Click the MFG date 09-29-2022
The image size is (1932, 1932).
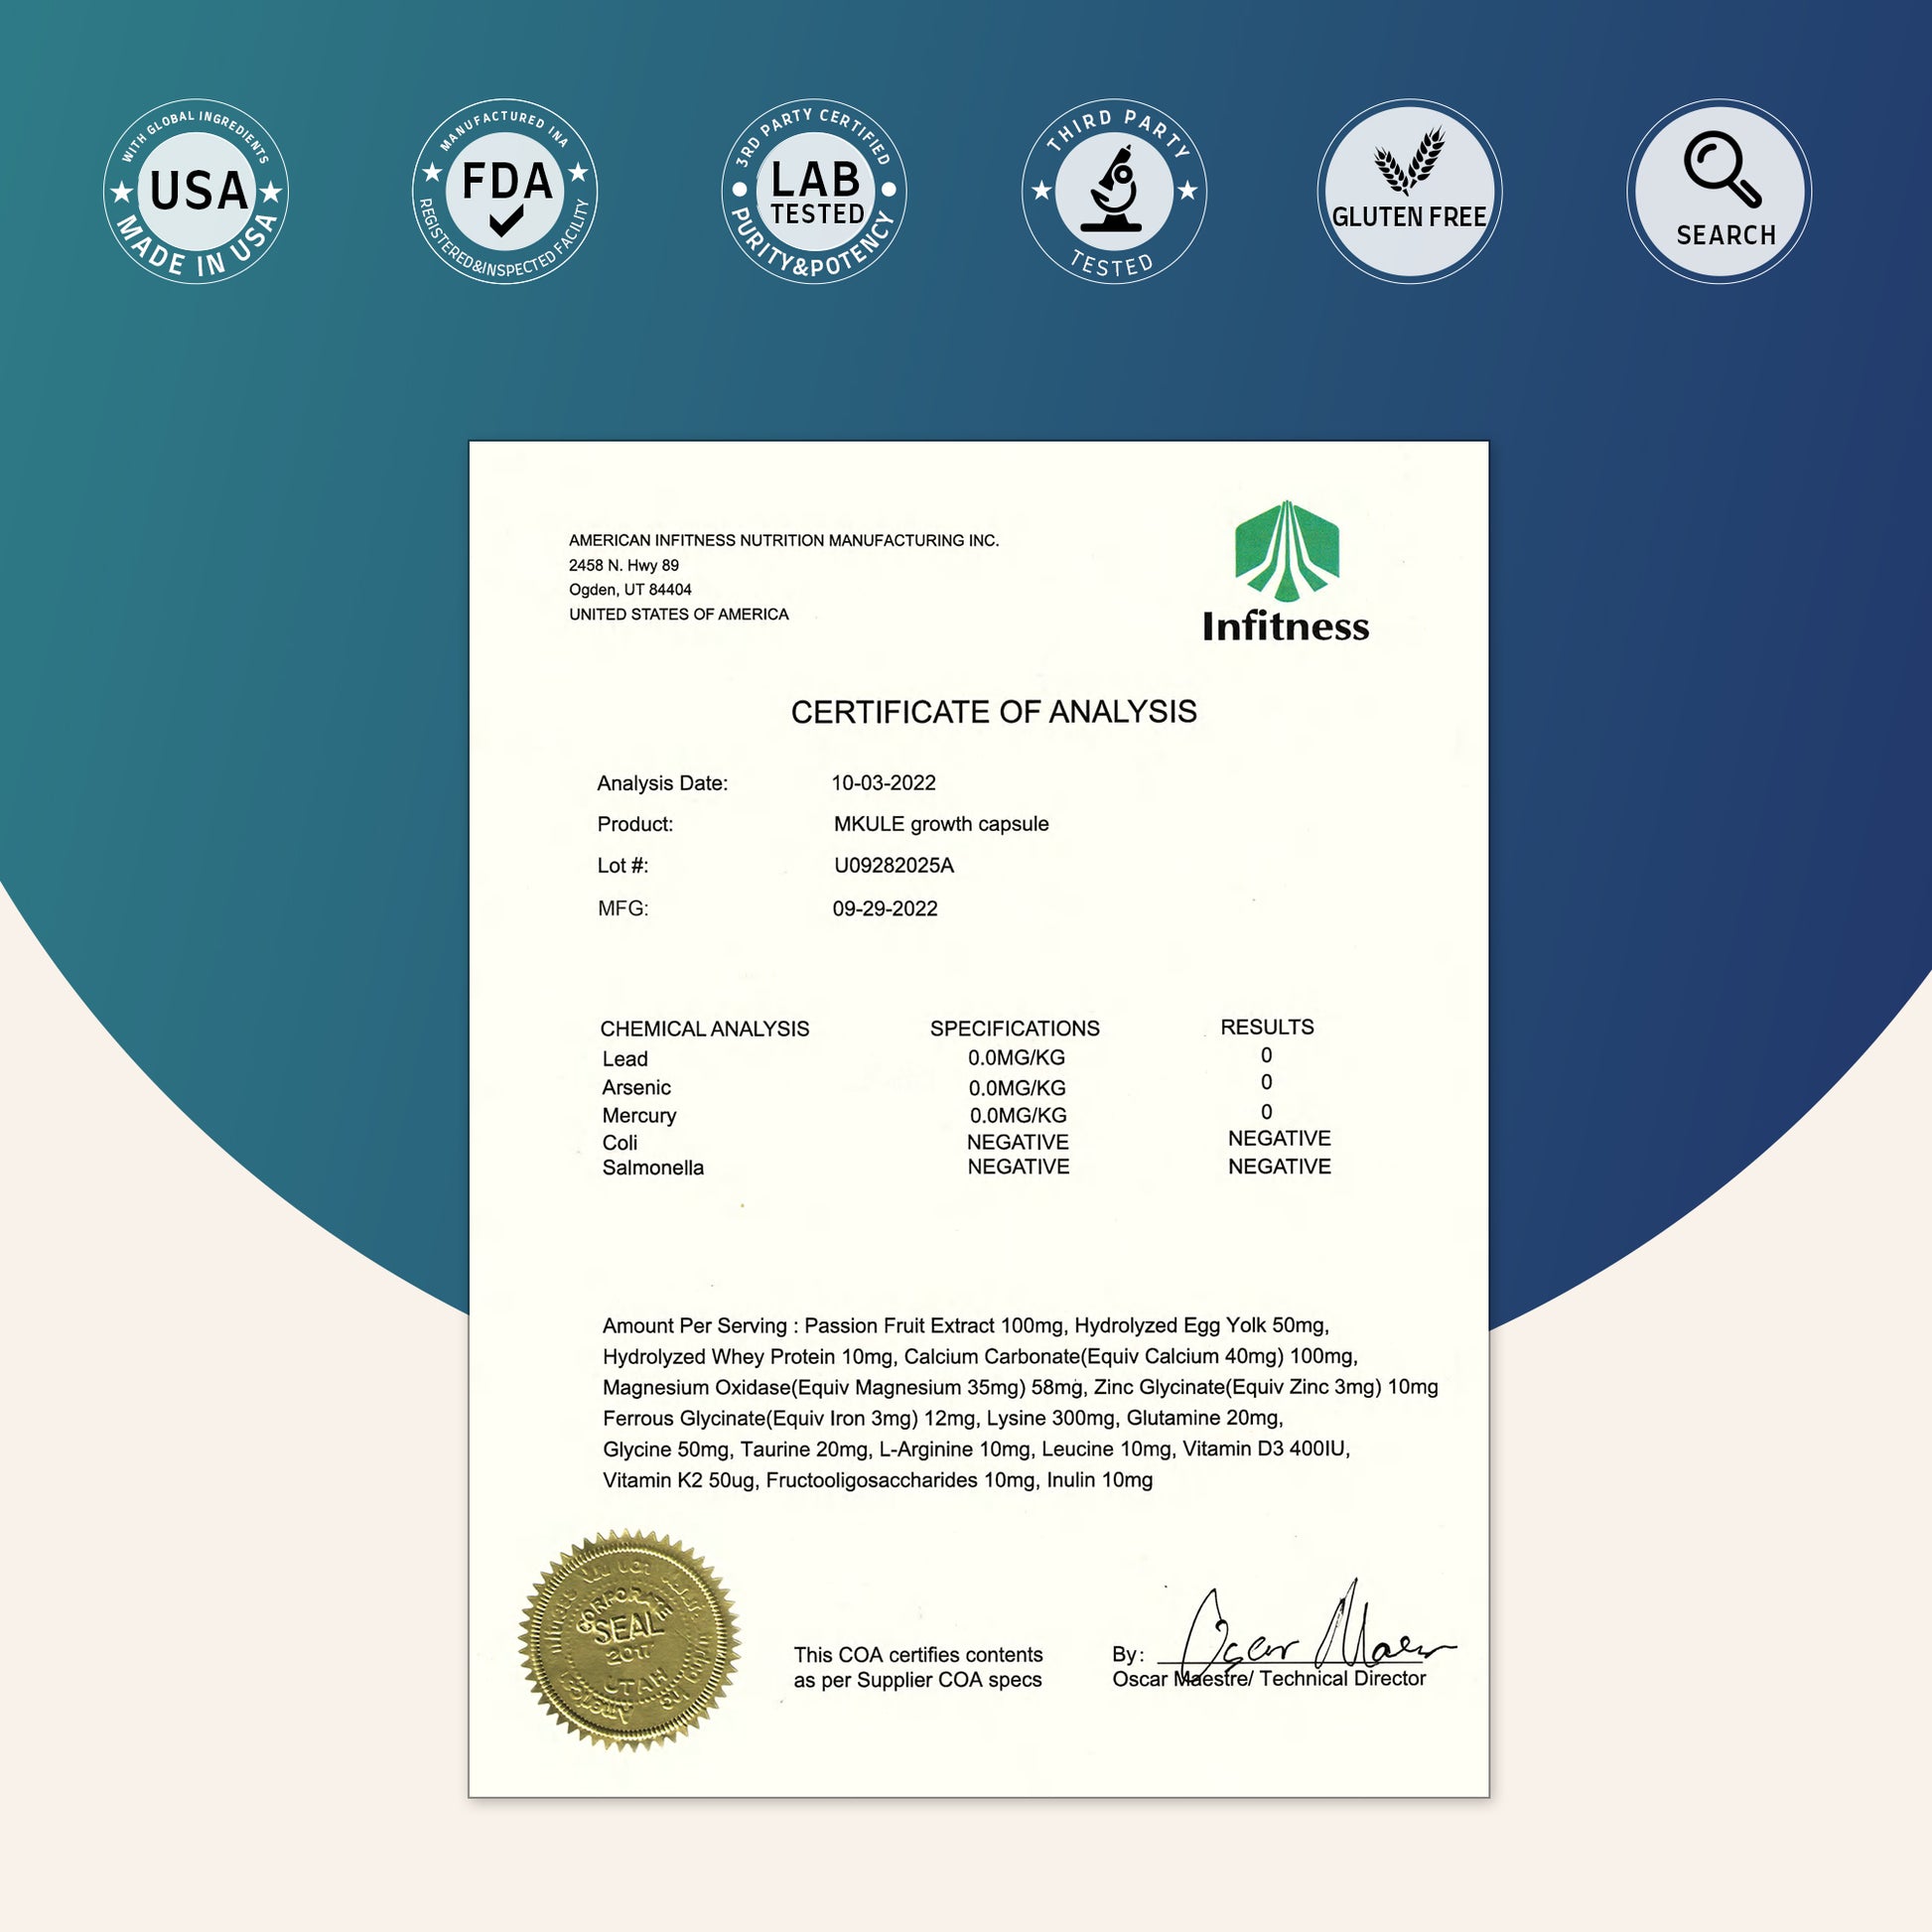tap(885, 909)
